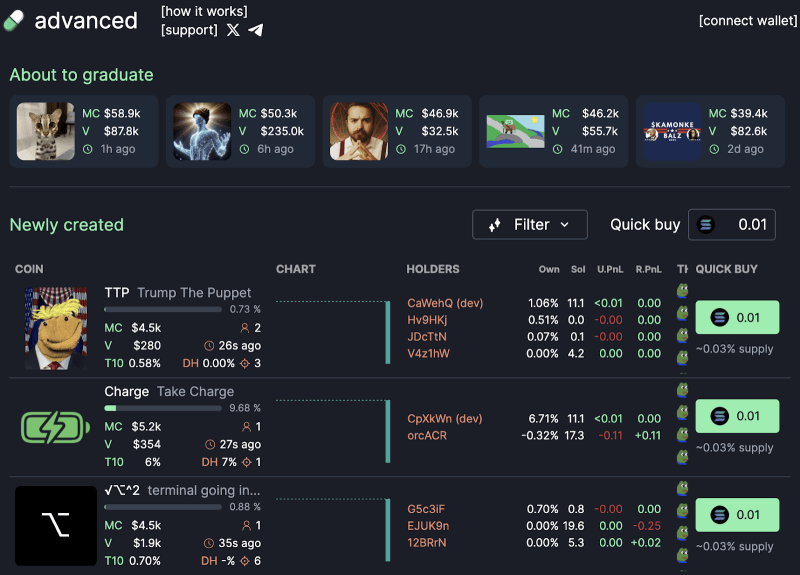Screen dimensions: 800x575
Task: Click the connect wallet link
Action: coord(747,21)
